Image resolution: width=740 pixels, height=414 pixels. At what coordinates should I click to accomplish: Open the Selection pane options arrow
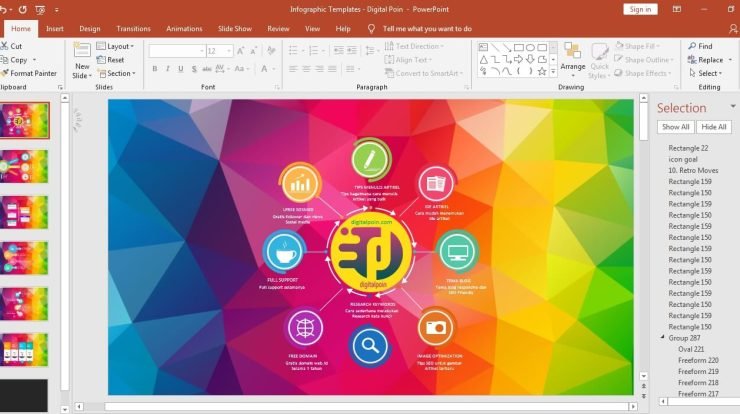pos(733,107)
